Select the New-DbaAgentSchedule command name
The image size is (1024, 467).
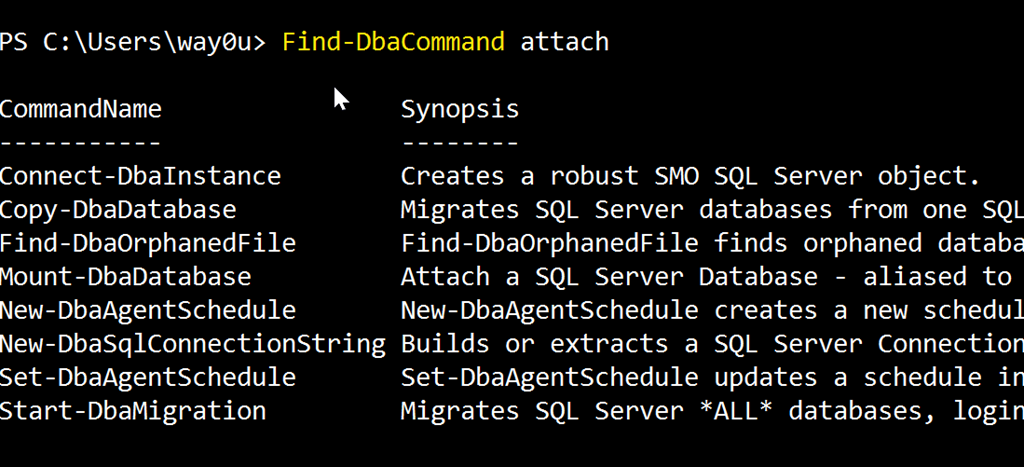point(148,311)
